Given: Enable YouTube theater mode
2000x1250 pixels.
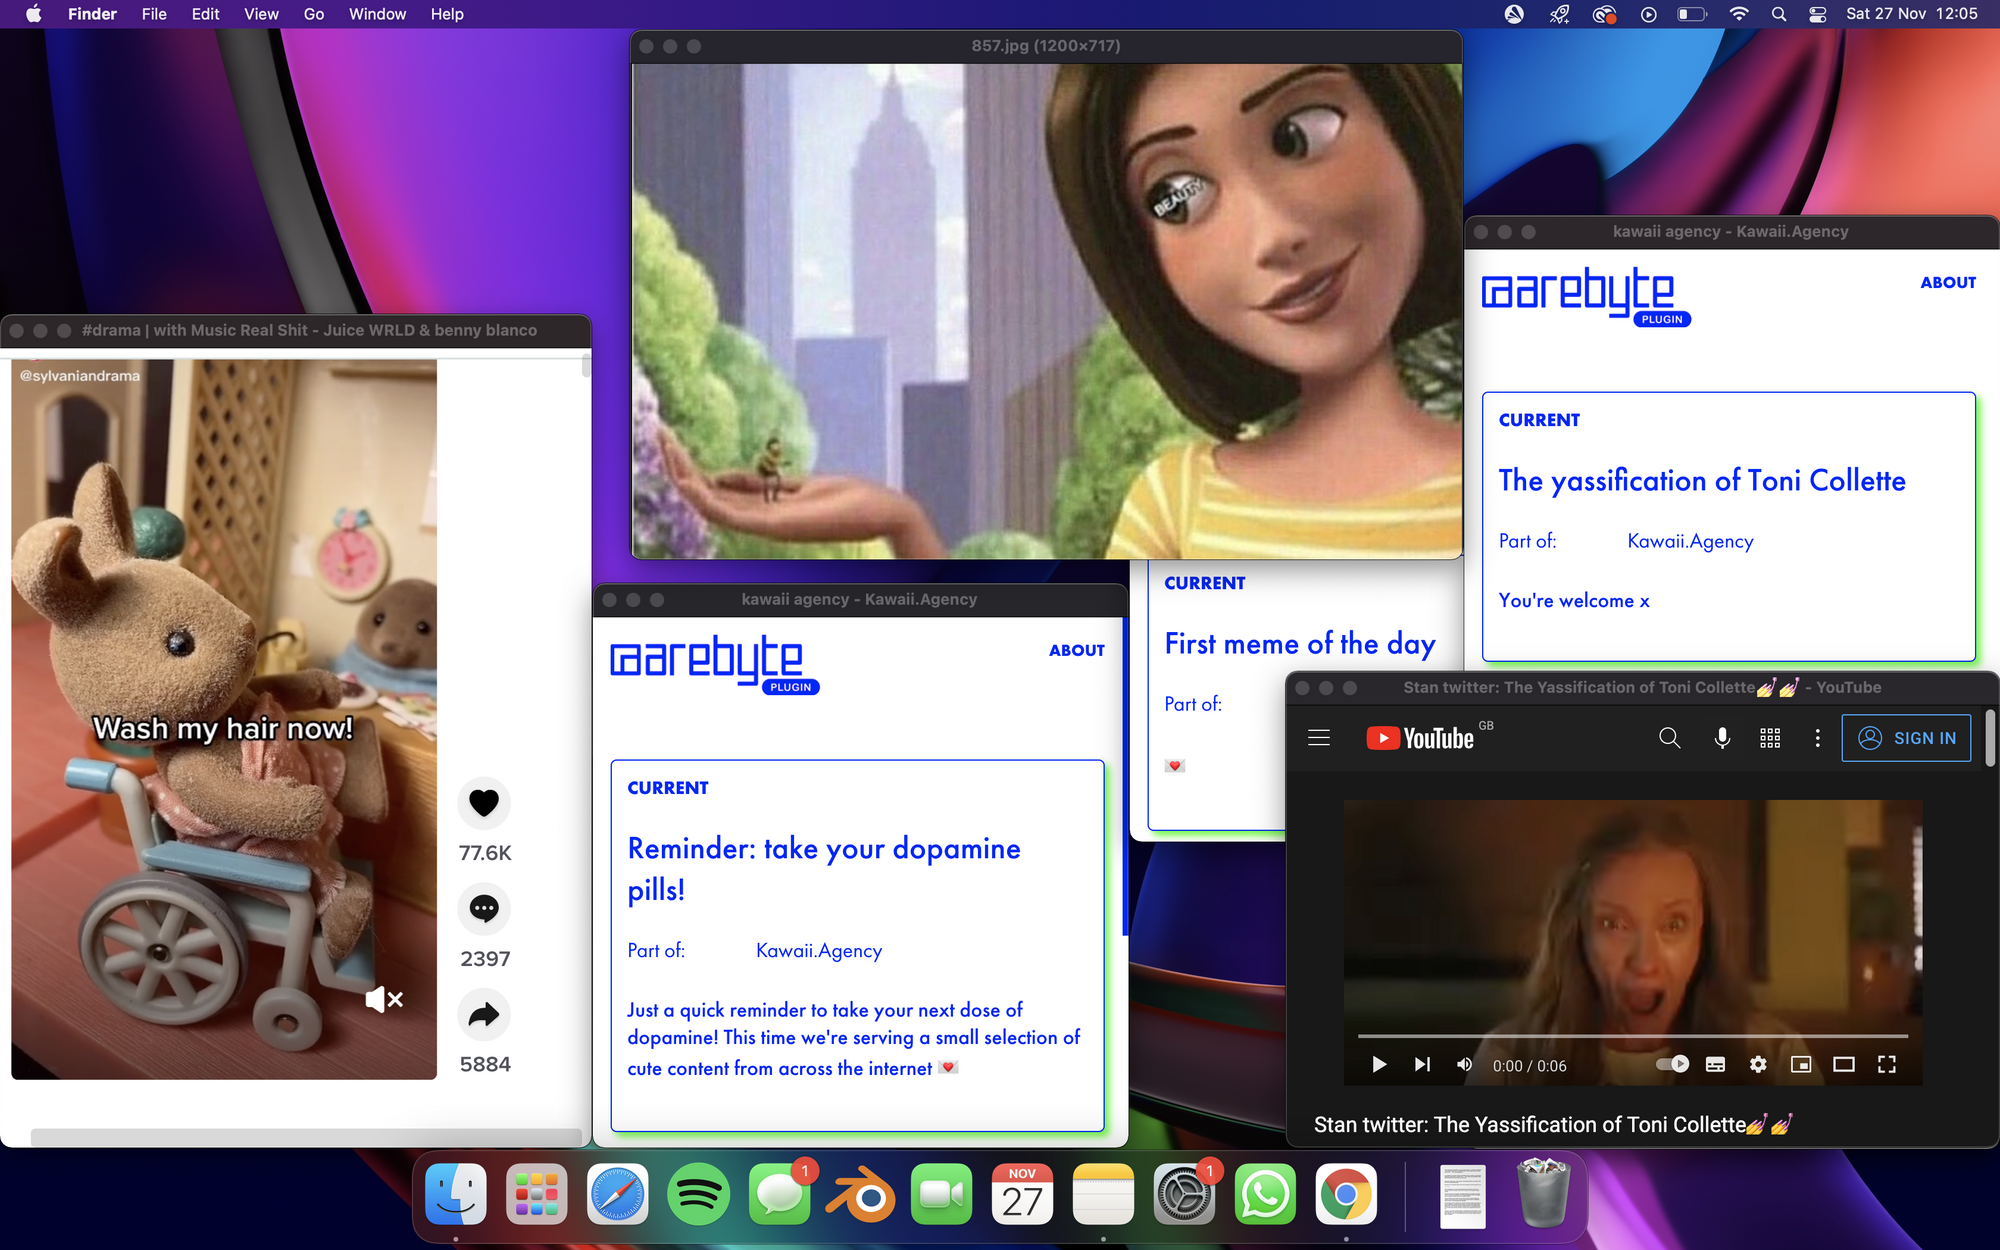Looking at the screenshot, I should coord(1844,1064).
